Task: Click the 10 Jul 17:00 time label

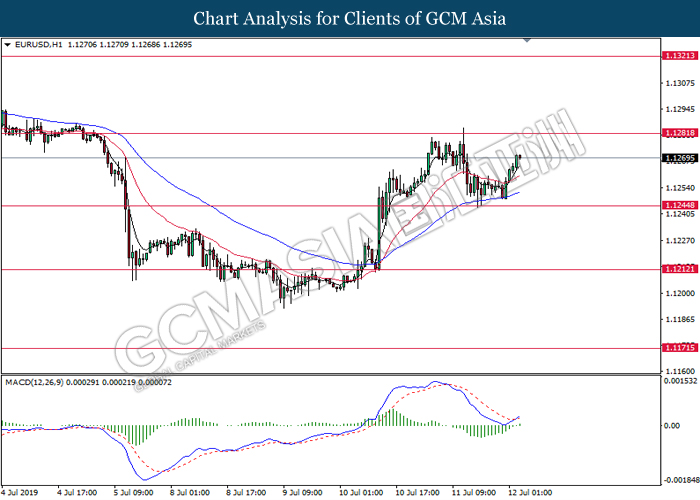Action: tap(417, 493)
